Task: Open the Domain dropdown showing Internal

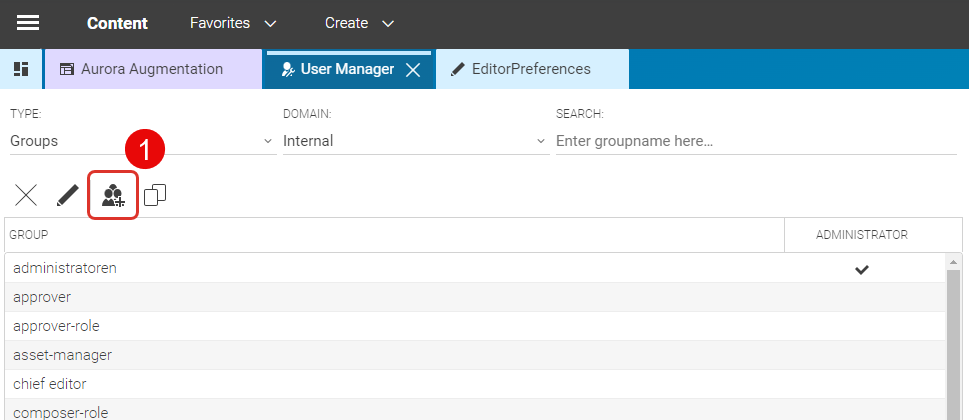Action: tap(414, 141)
